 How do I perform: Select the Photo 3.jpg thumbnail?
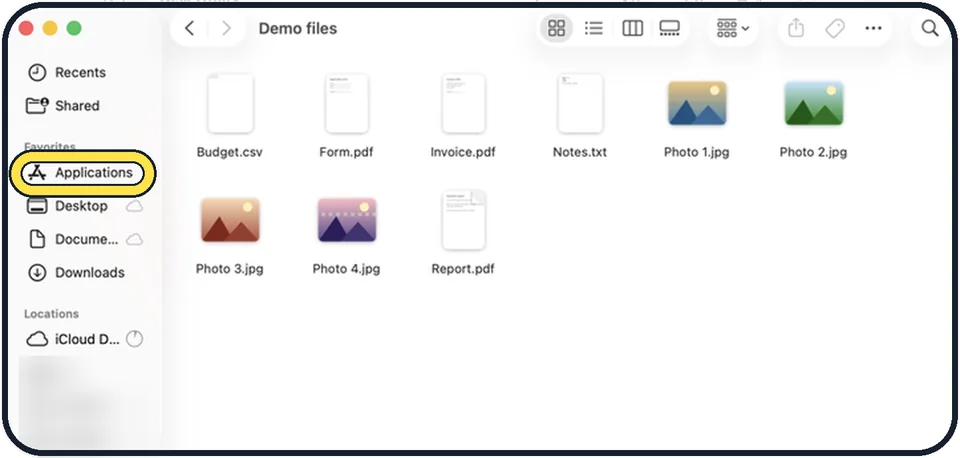coord(230,220)
